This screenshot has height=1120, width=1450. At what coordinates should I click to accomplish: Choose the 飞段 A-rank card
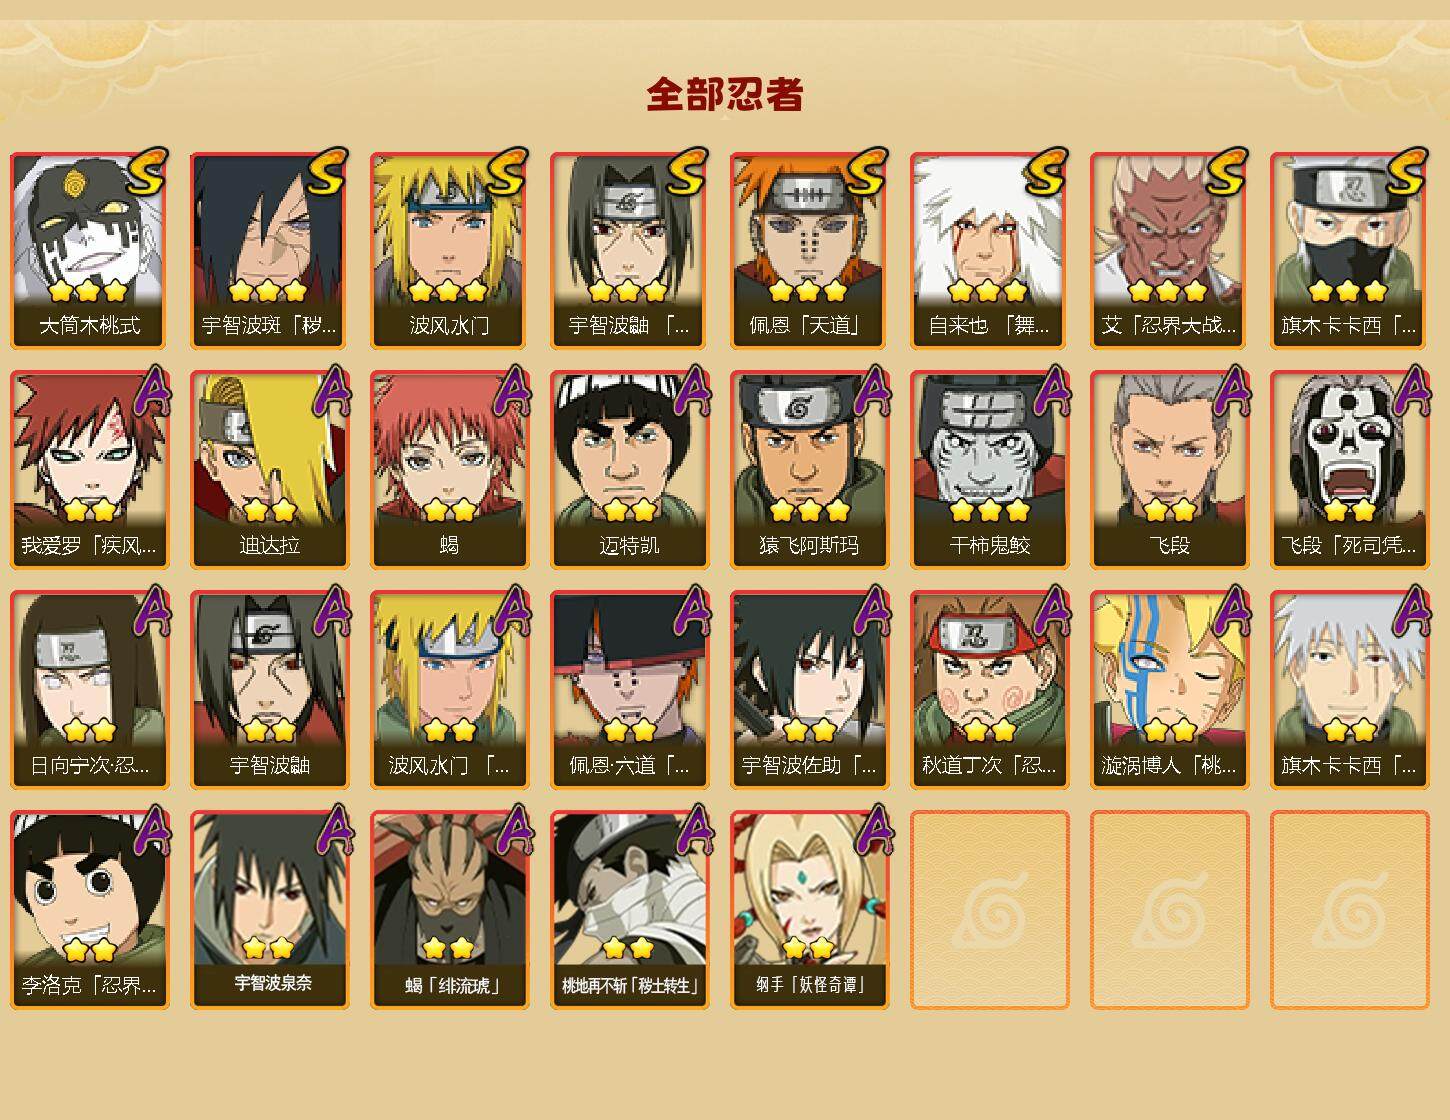click(x=1169, y=470)
